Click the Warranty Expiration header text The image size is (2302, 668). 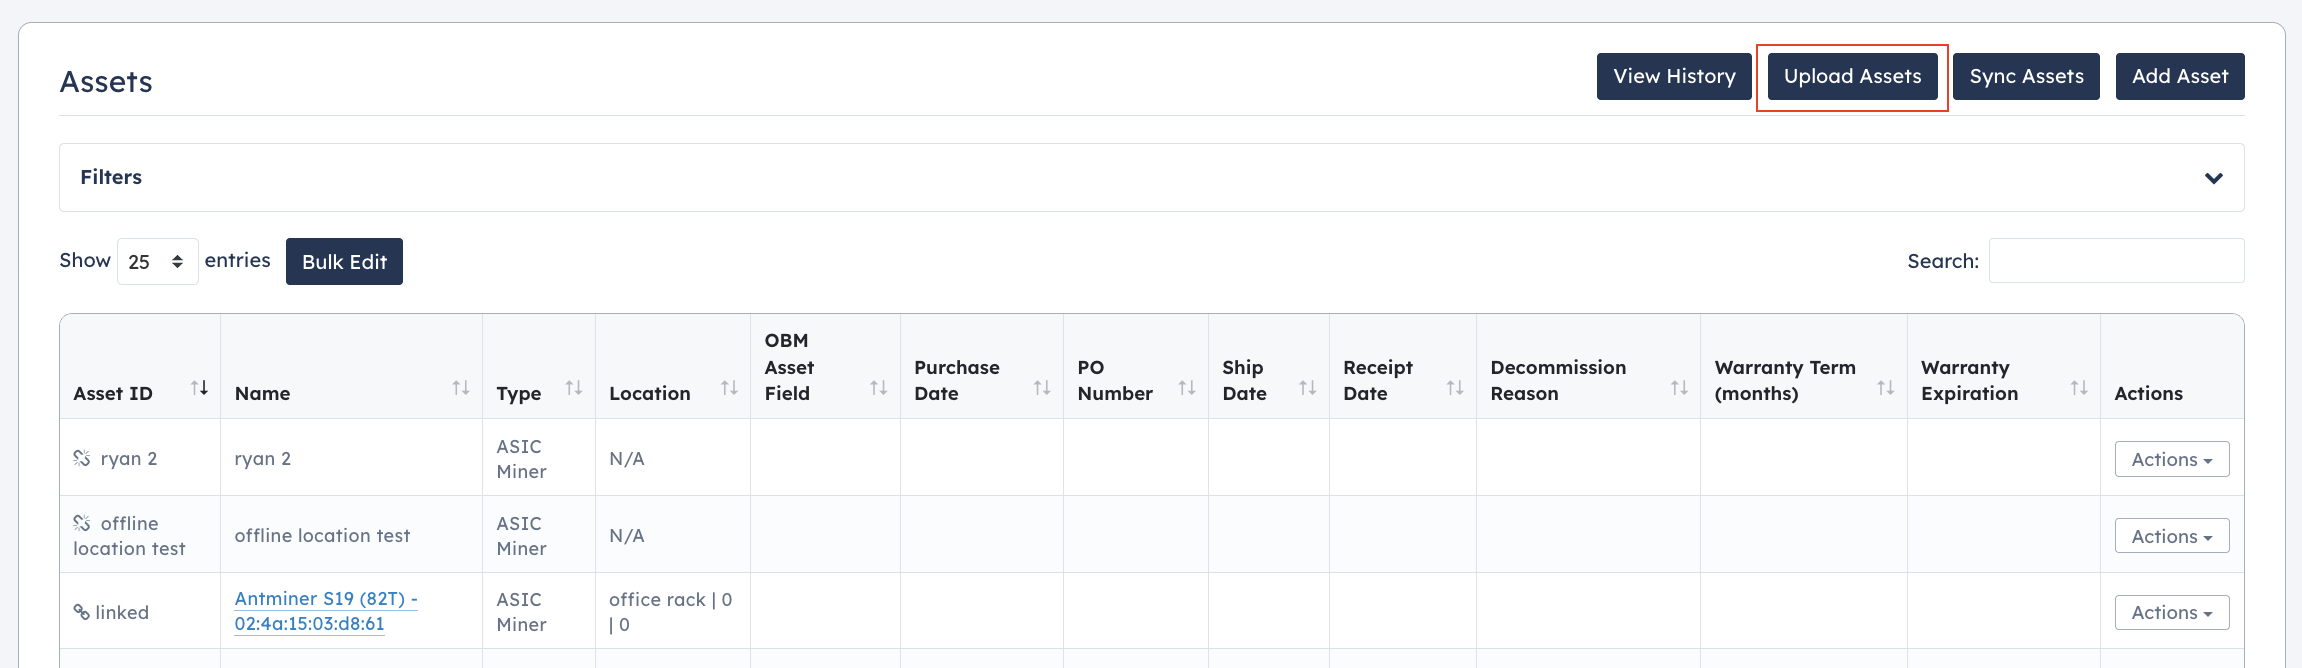point(1969,380)
